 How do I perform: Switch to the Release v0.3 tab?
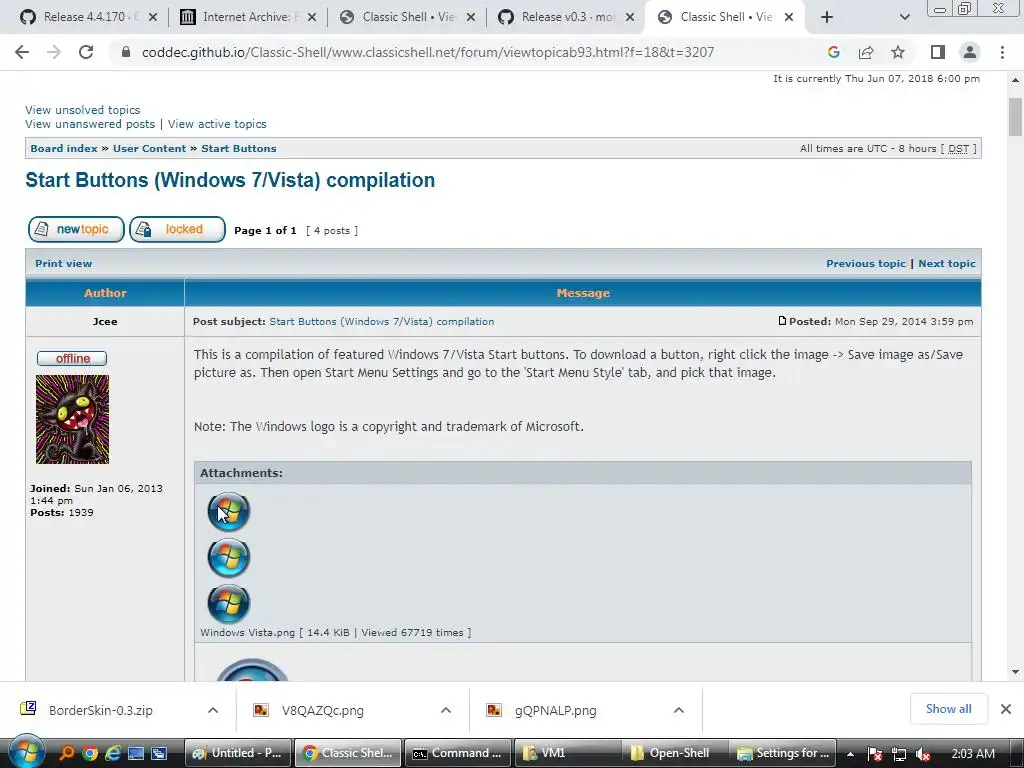(568, 17)
